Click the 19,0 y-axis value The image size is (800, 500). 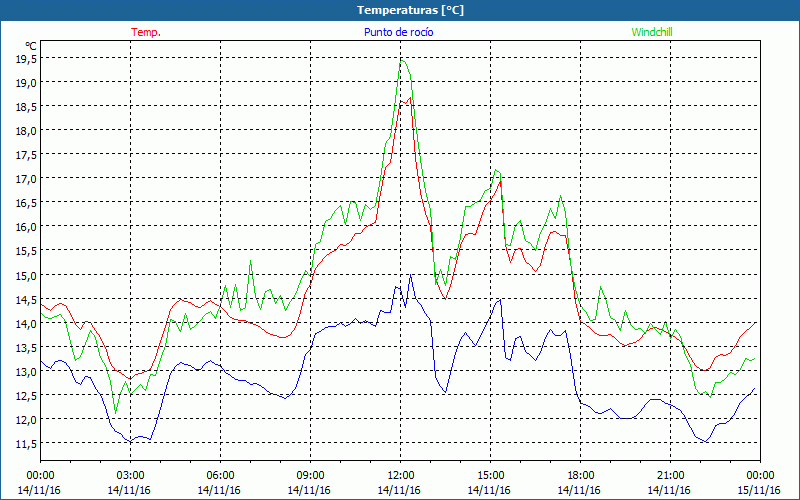26,83
